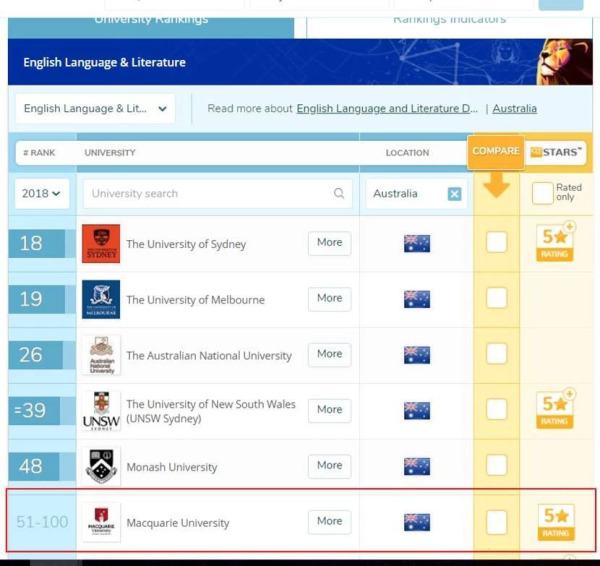Click More for The University of Melbourne
The height and width of the screenshot is (566, 600).
[329, 298]
